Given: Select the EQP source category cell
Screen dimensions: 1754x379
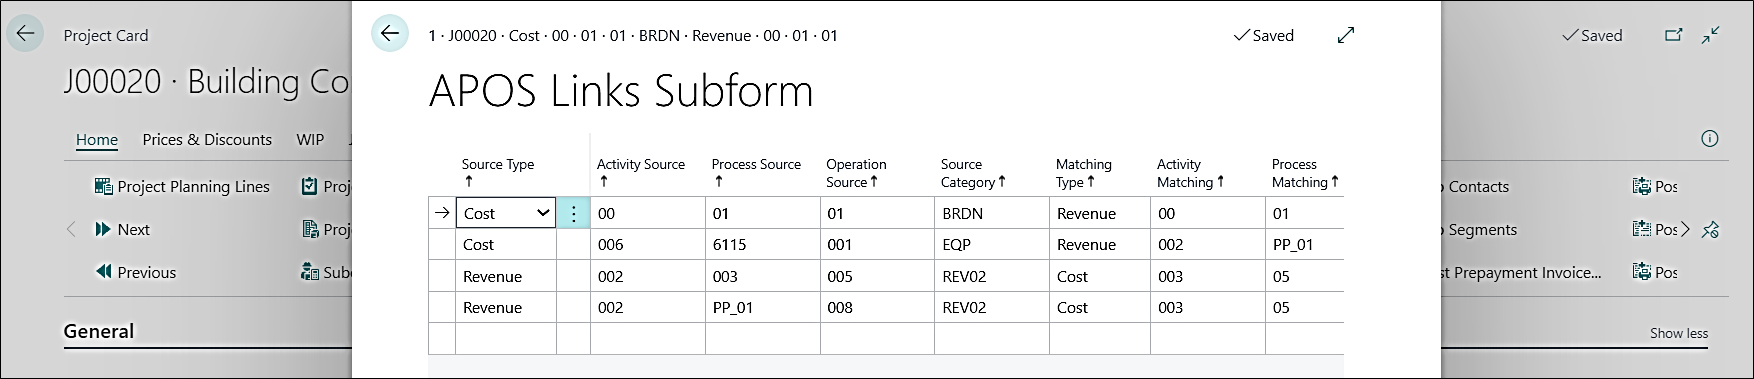Looking at the screenshot, I should click(x=992, y=244).
